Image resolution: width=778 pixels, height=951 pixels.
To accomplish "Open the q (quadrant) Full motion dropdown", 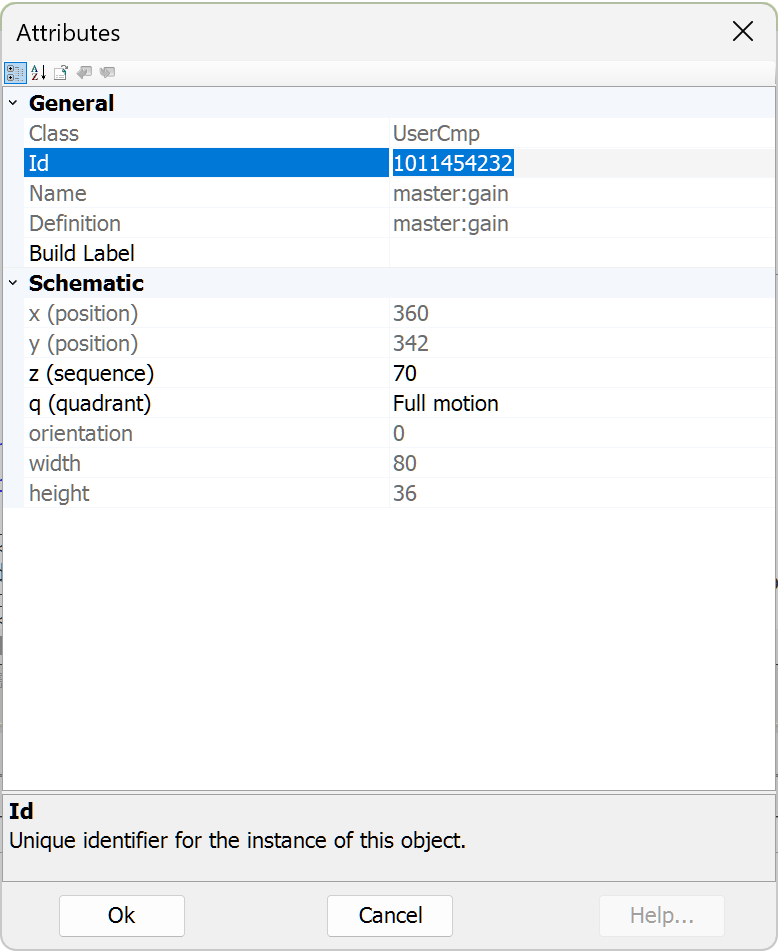I will (580, 403).
